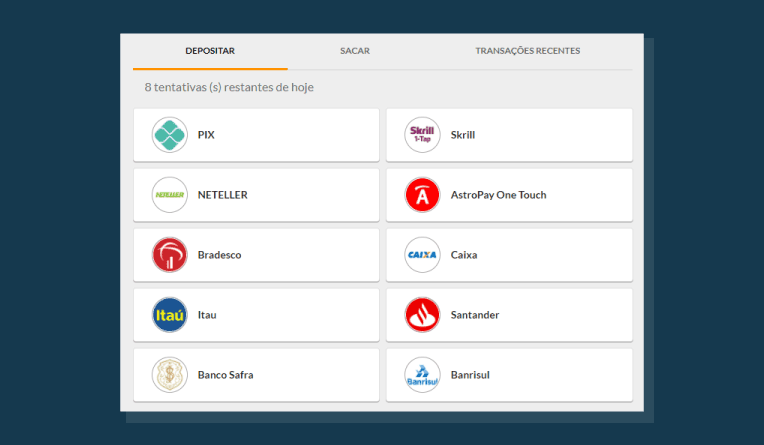
Task: Click the PIX diamond logo icon
Action: [x=170, y=135]
